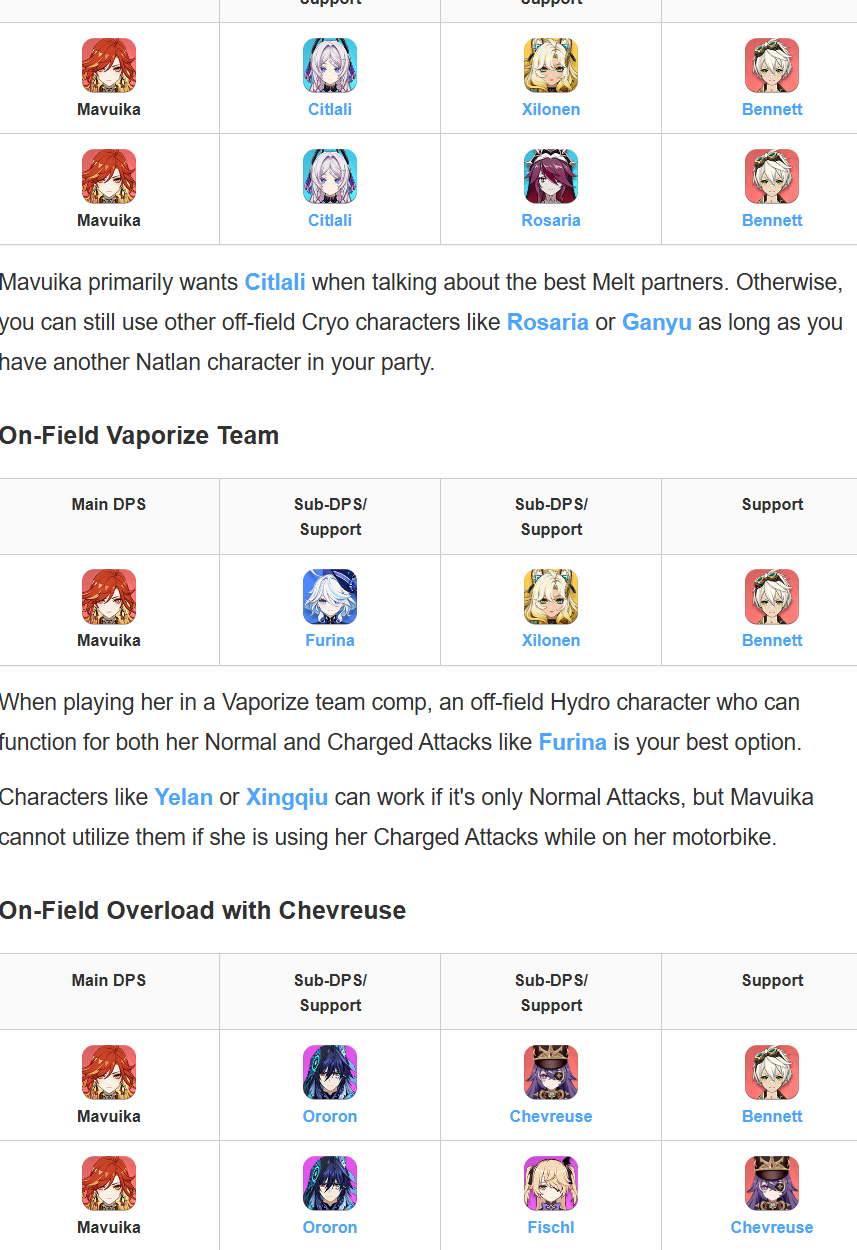The image size is (857, 1250).
Task: Click the Citlali link in the Melt paragraph
Action: point(275,282)
